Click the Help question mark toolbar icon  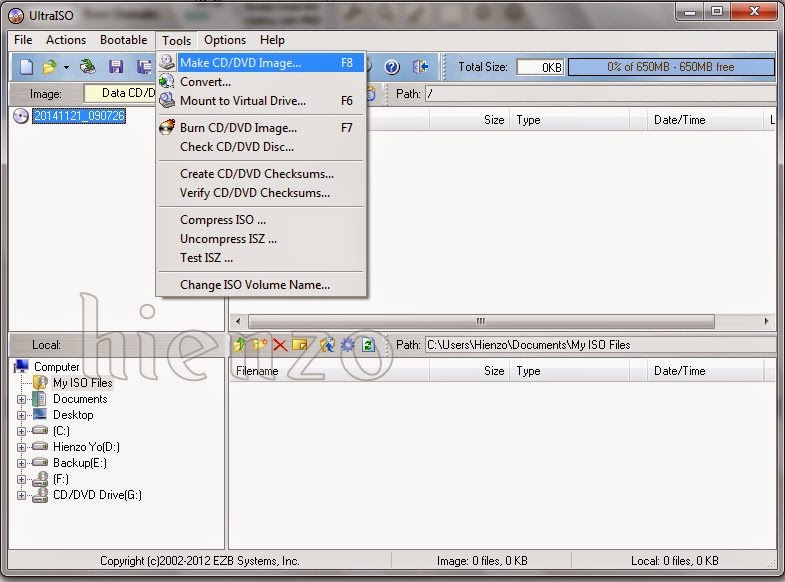click(392, 67)
